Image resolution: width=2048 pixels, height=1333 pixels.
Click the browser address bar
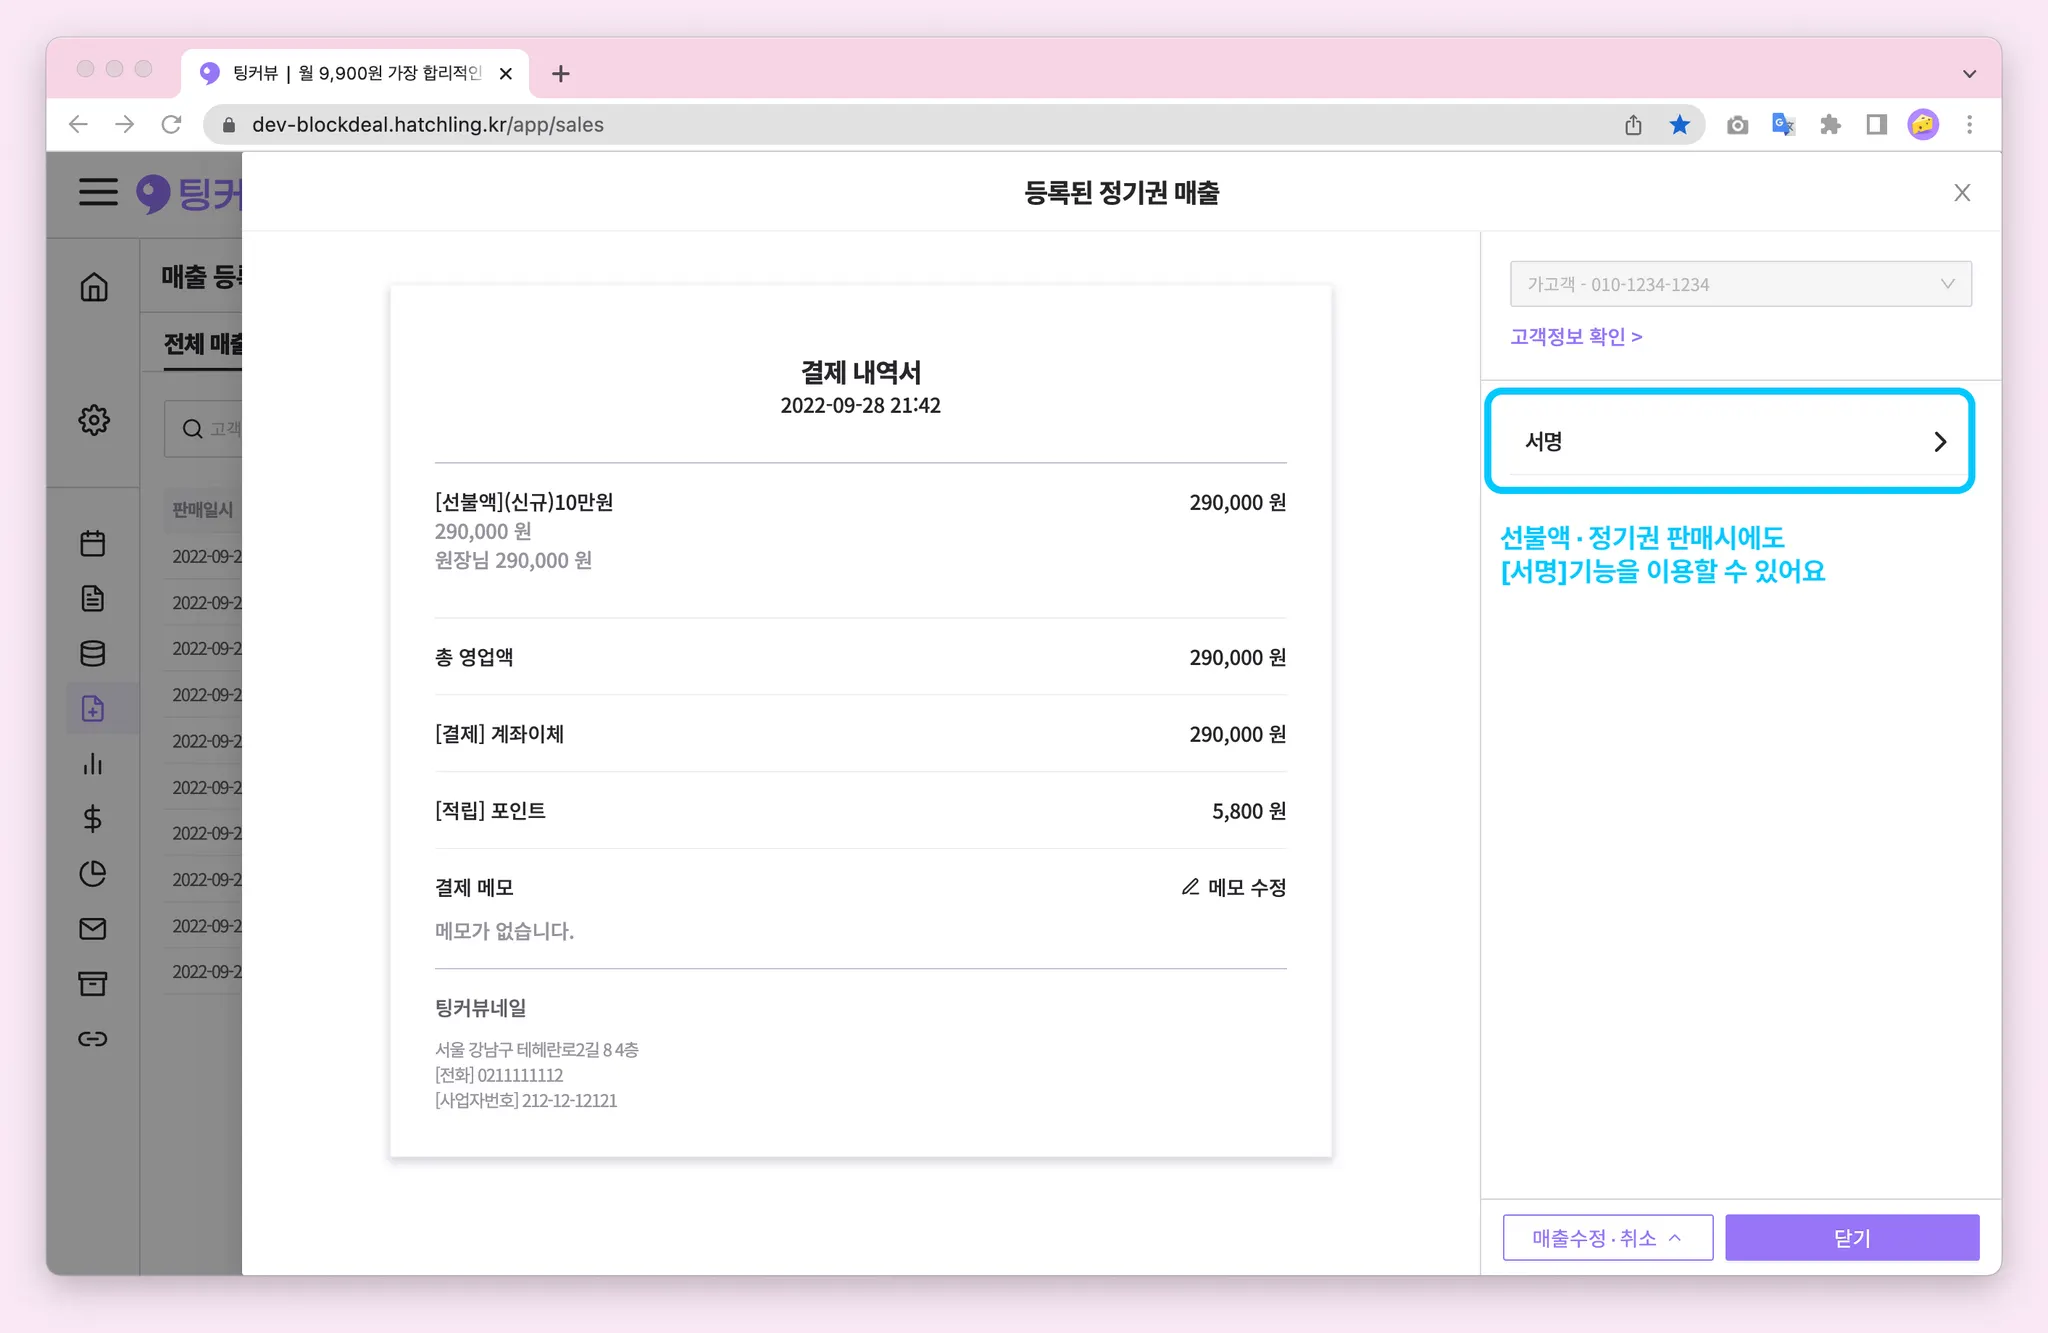900,125
